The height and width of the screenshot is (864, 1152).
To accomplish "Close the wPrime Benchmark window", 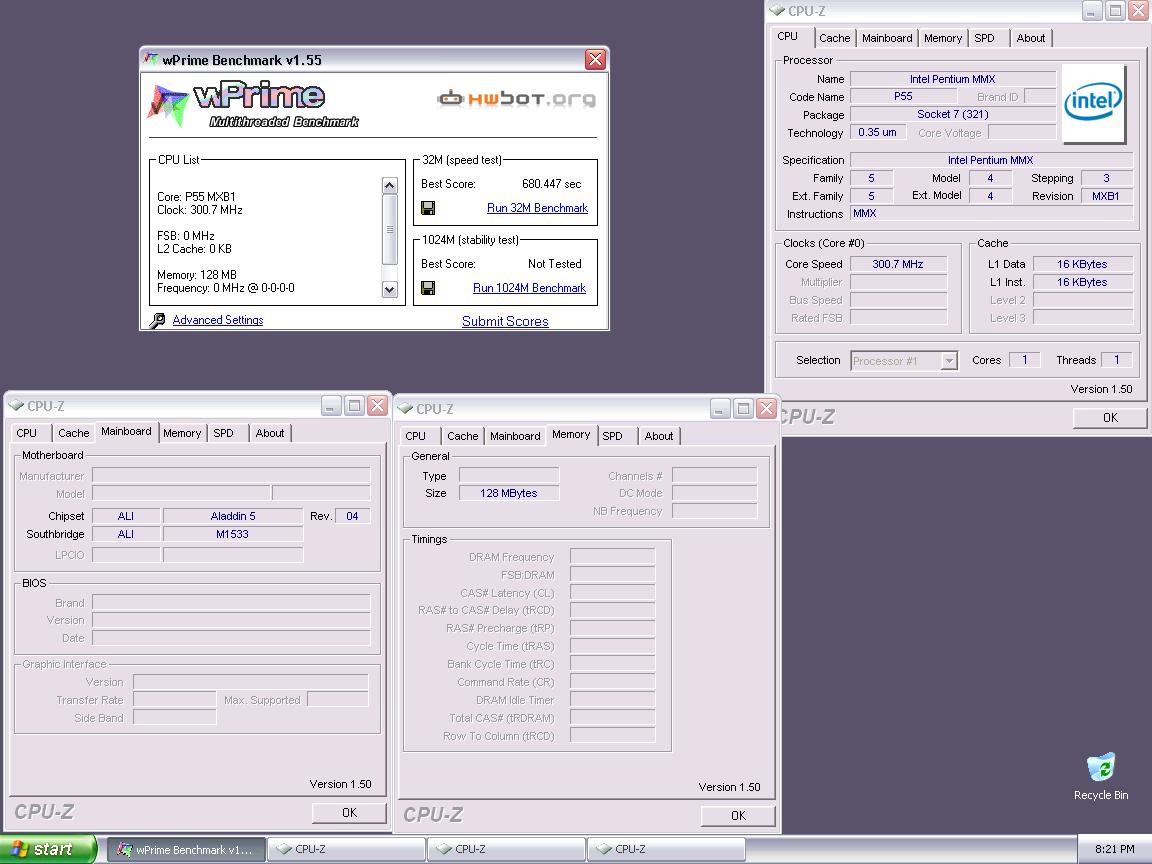I will [595, 60].
